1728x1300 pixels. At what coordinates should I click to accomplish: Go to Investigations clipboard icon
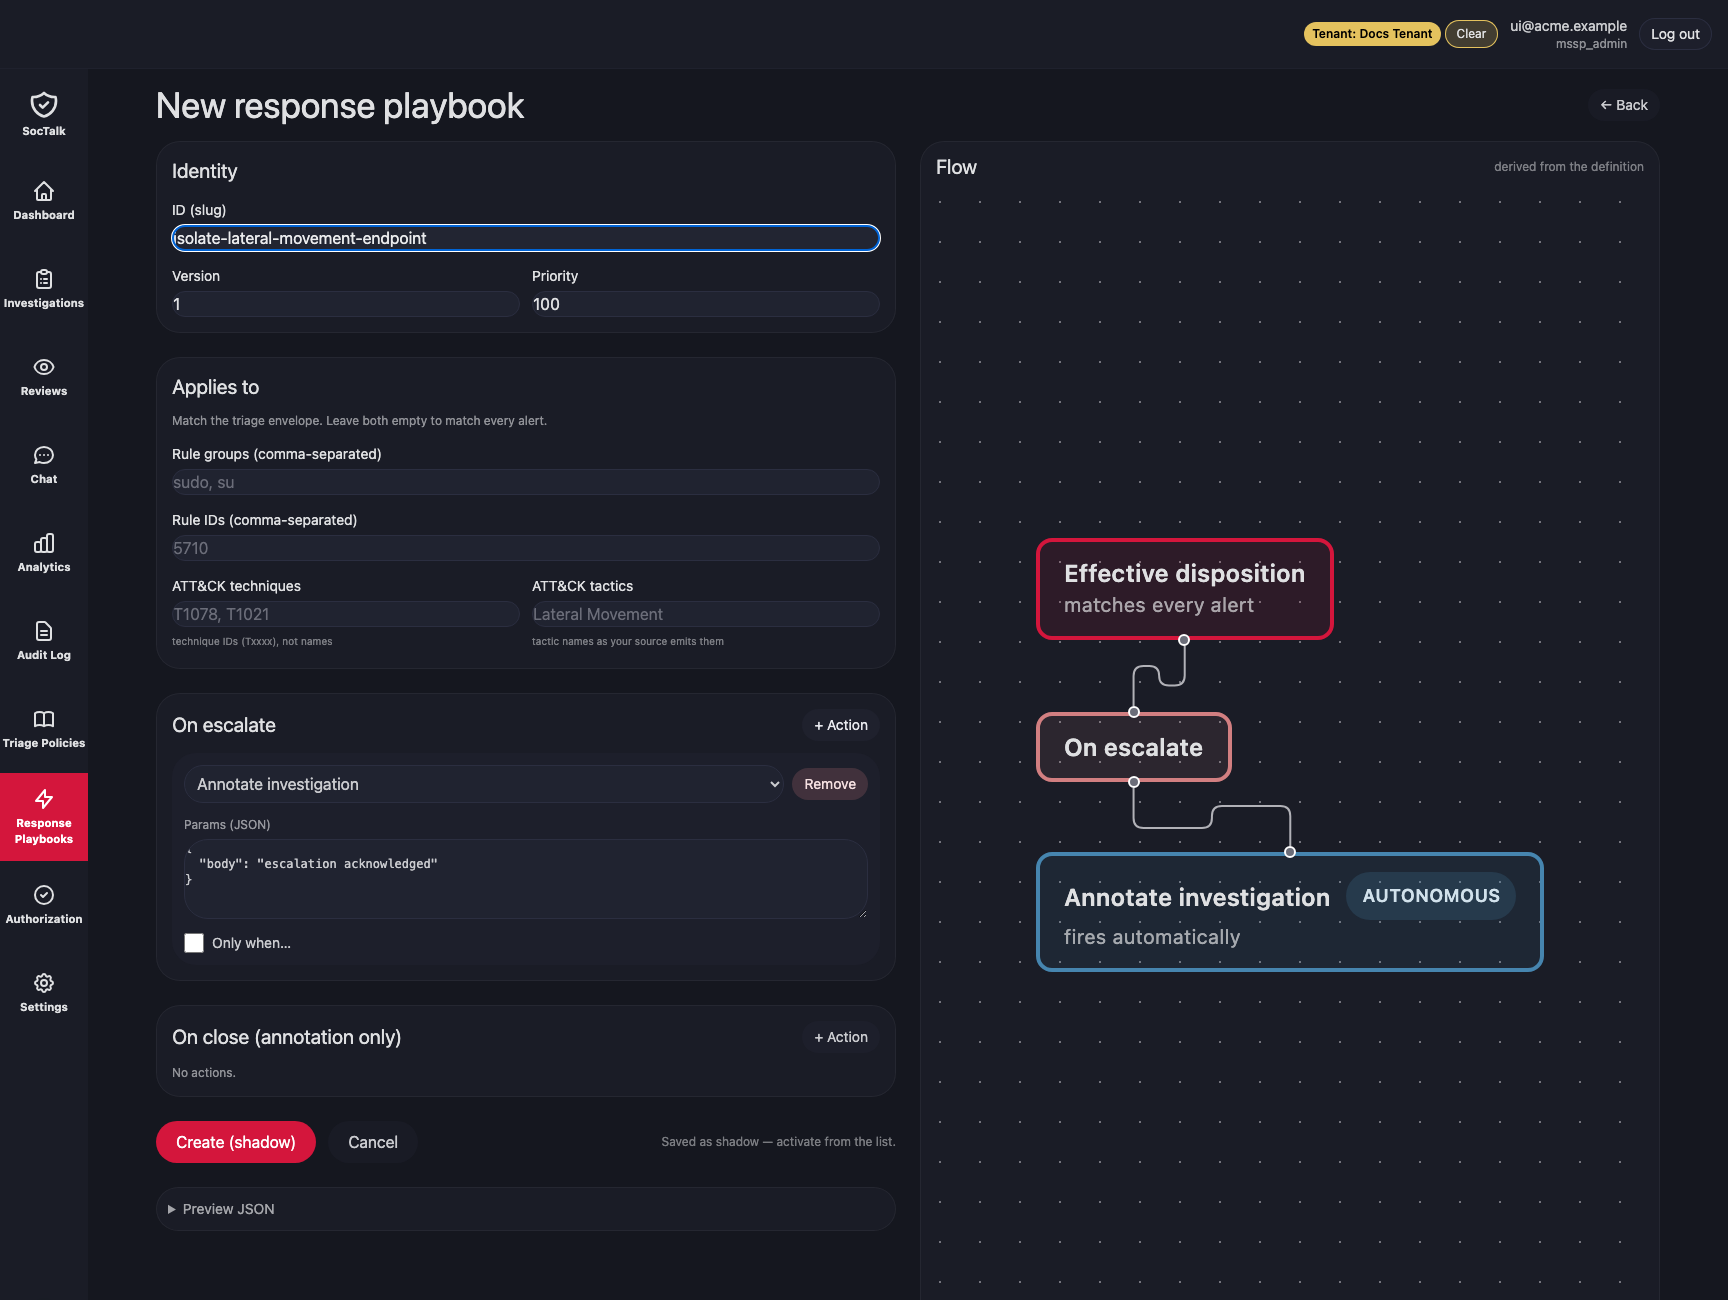44,279
